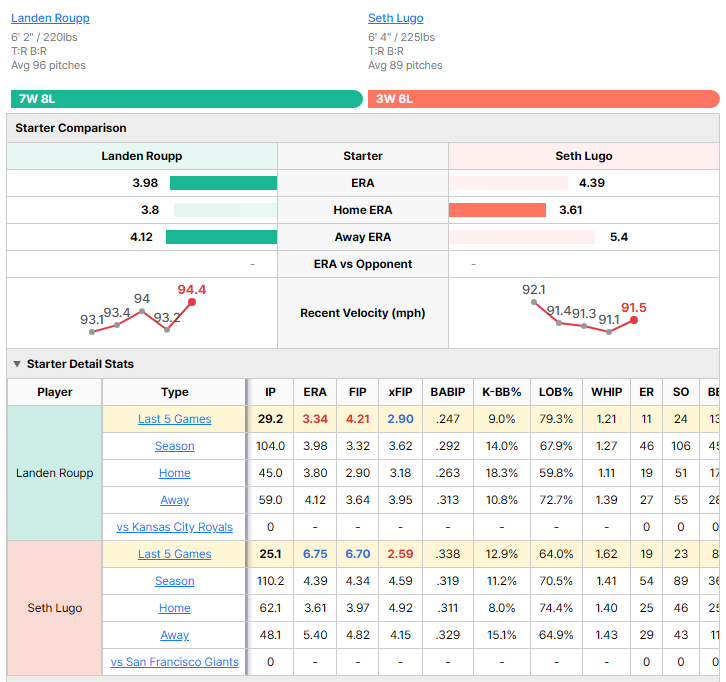Open Landen Roupp's Last 5 Games link

(x=175, y=419)
